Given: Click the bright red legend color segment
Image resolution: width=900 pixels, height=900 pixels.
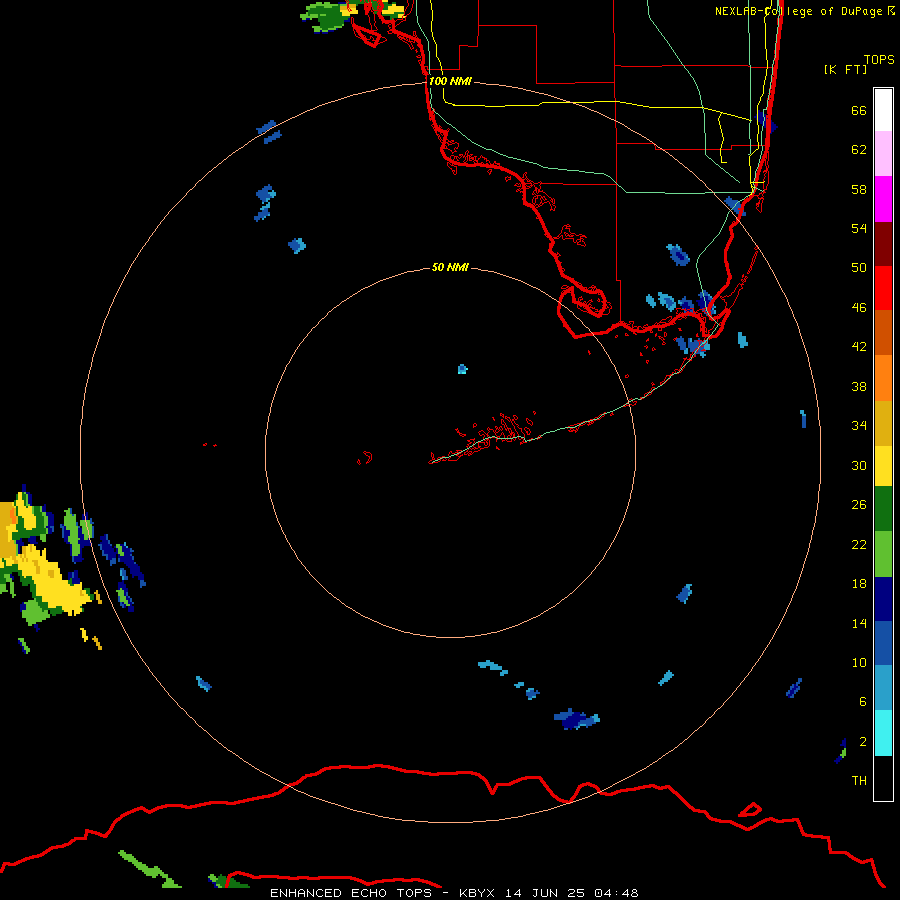Looking at the screenshot, I should coord(883,288).
